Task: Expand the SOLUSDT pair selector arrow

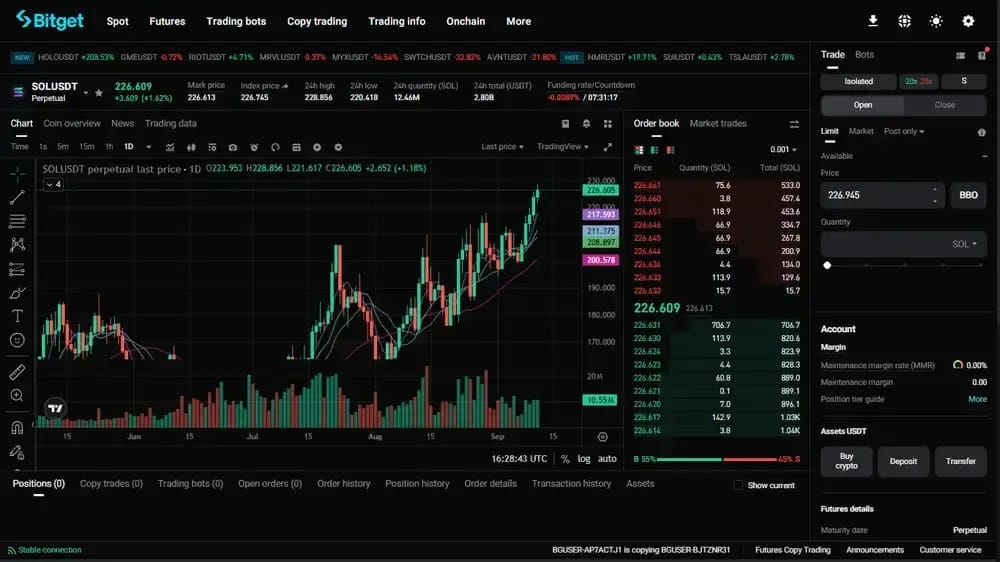Action: [x=85, y=92]
